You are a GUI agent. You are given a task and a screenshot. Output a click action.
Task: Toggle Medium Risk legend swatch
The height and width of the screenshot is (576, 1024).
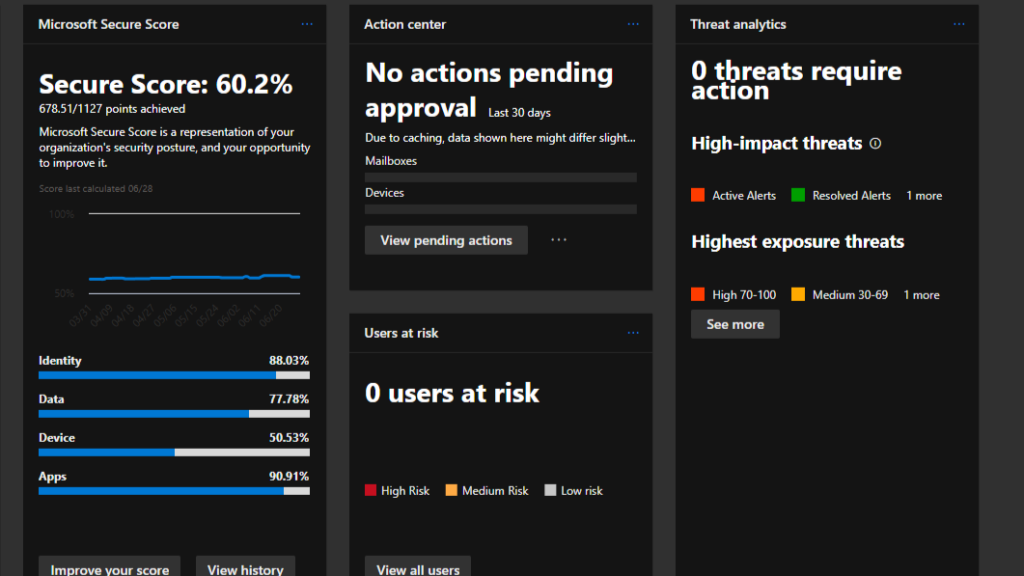click(x=451, y=490)
